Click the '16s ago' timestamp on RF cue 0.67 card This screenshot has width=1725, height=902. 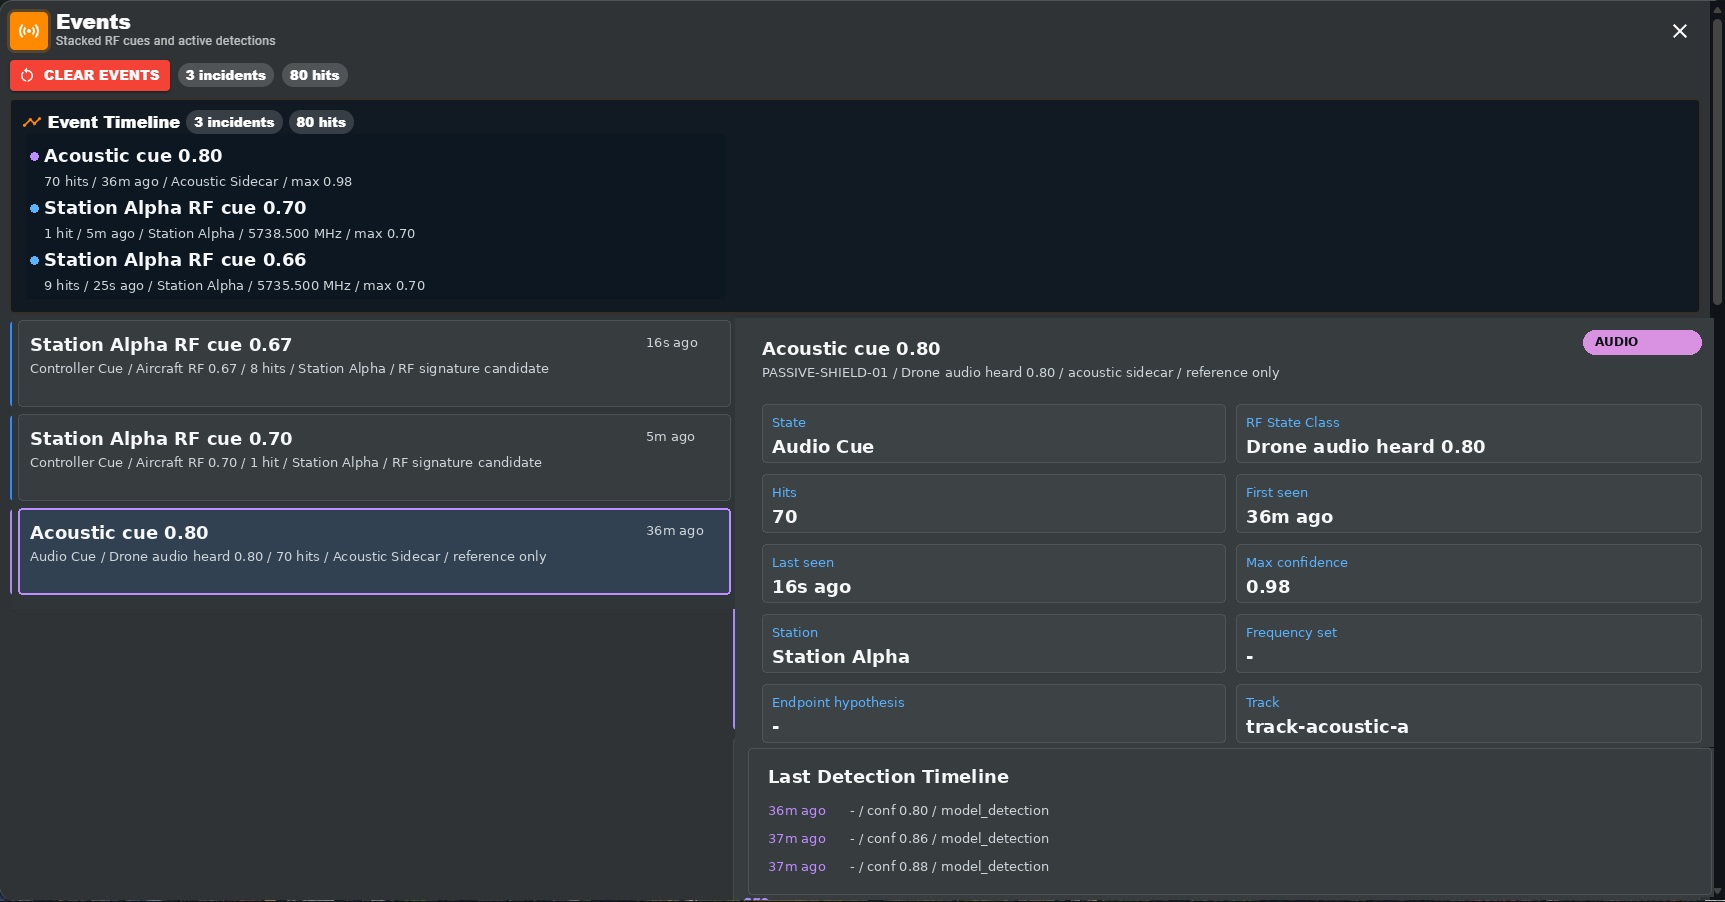(x=672, y=342)
